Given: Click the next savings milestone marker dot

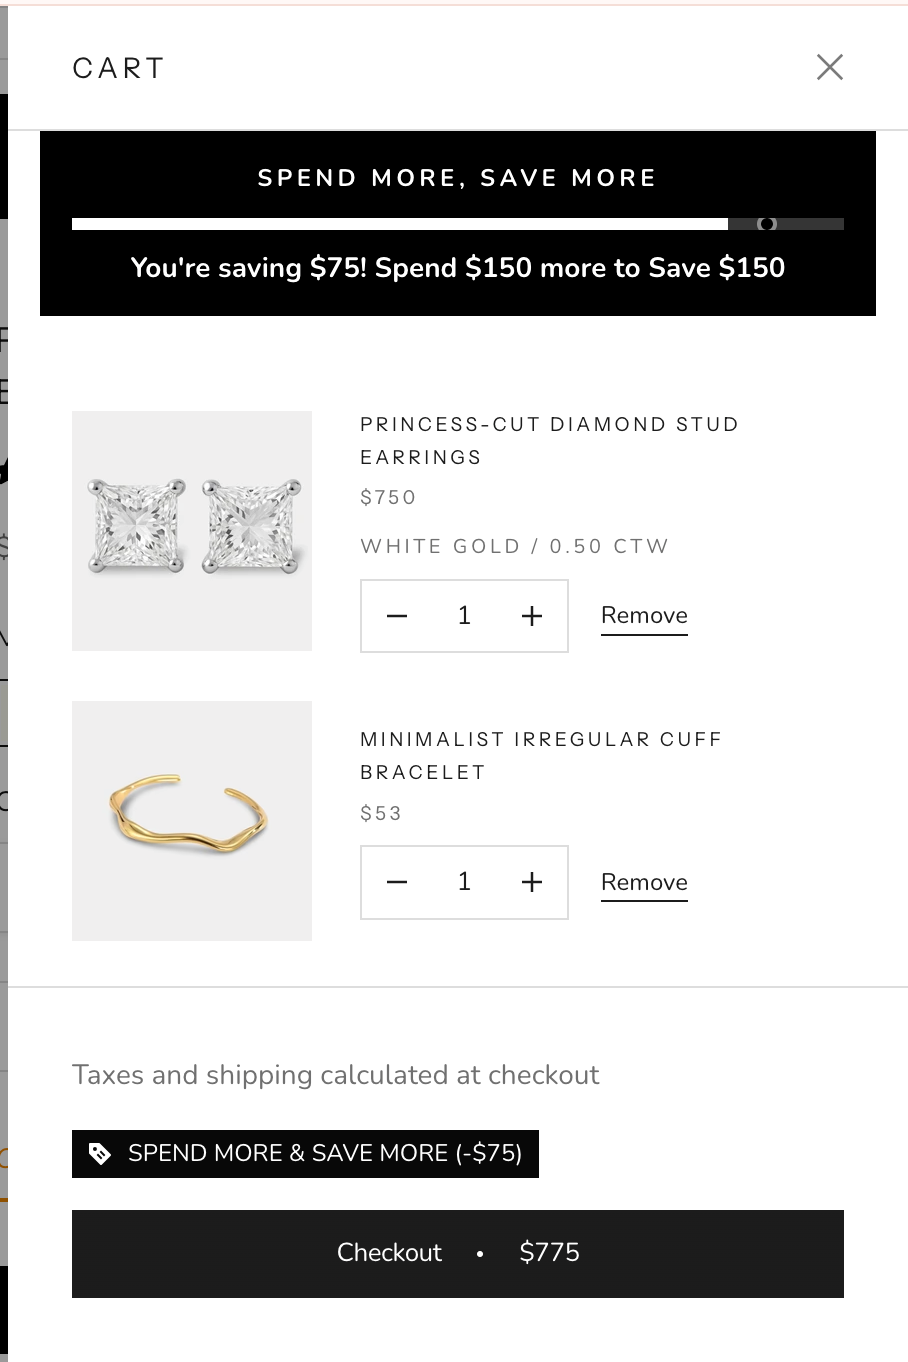Looking at the screenshot, I should coord(767,224).
